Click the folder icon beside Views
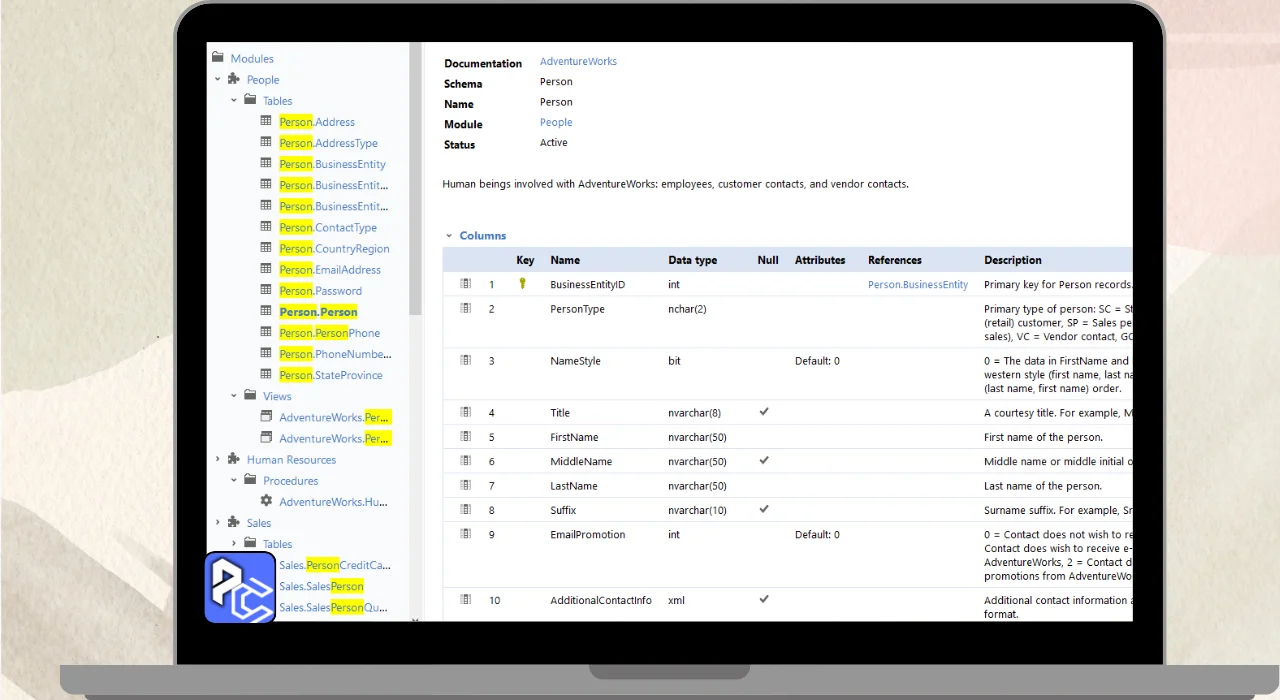Viewport: 1280px width, 700px height. pos(250,396)
